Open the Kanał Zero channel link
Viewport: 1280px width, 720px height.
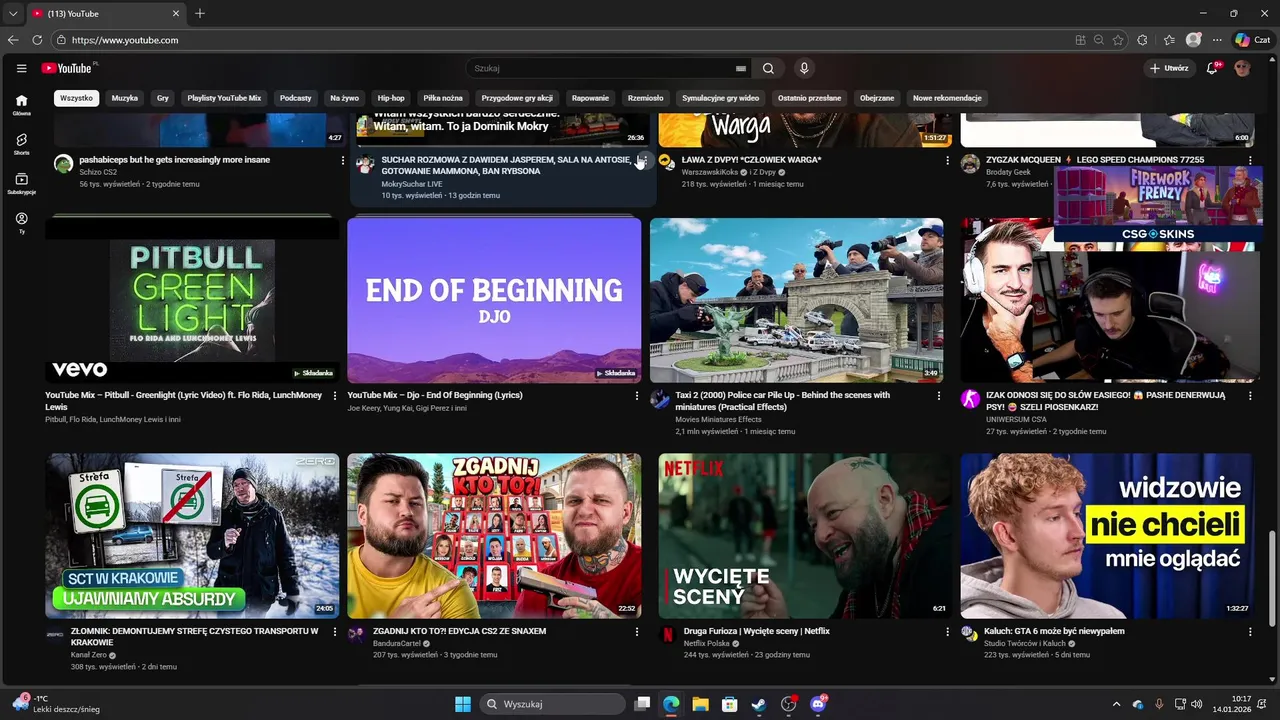[89, 655]
